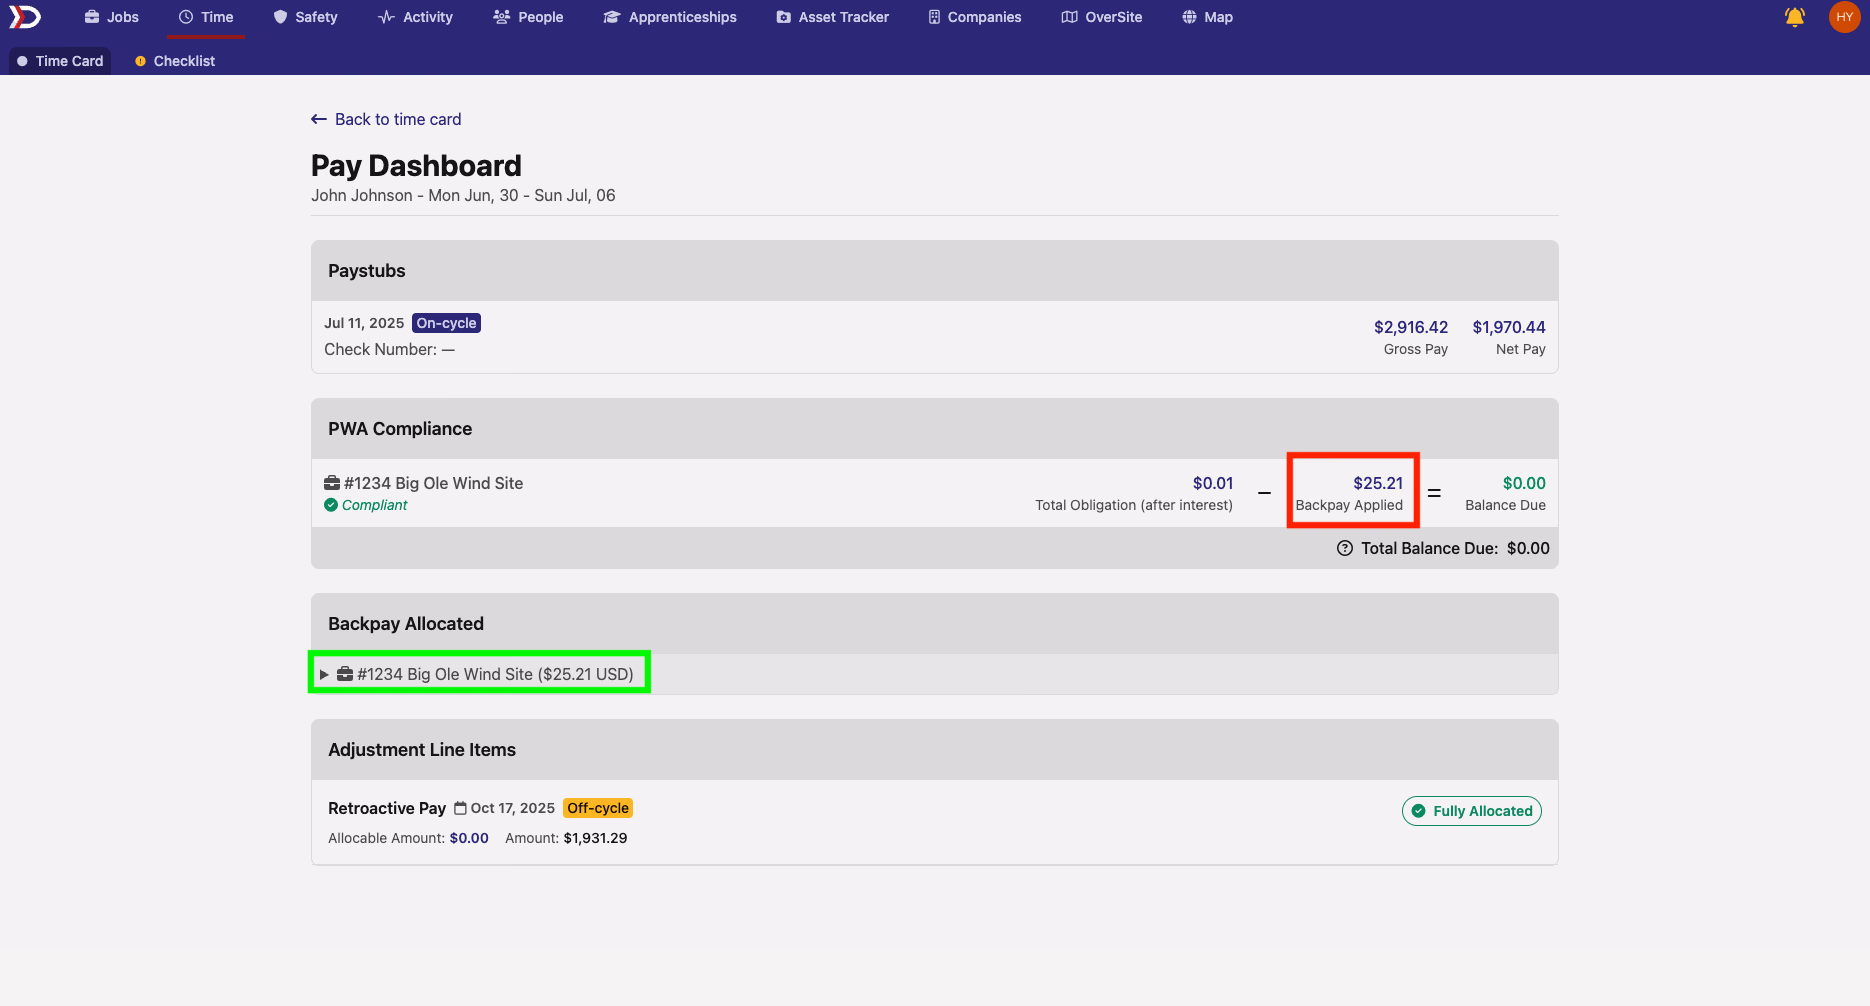Click Total Balance Due: $0.00 text
Image resolution: width=1870 pixels, height=1006 pixels.
(x=1455, y=548)
